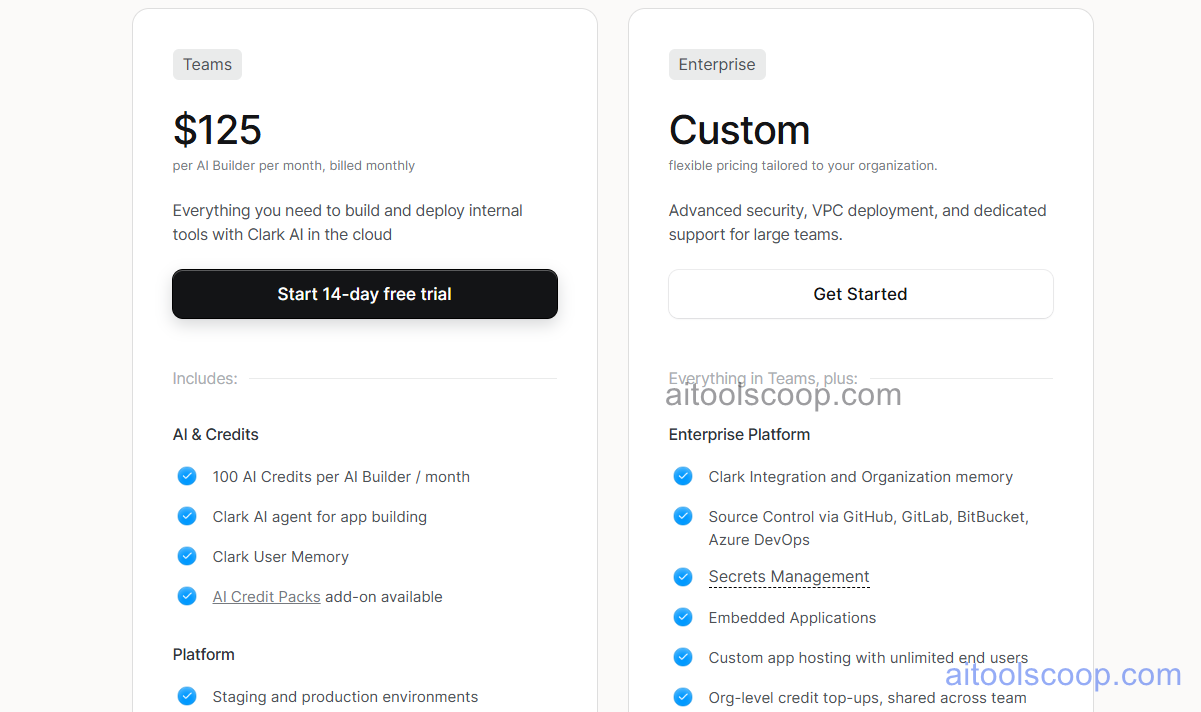Click the Enterprise plan description paragraph
Viewport: 1201px width, 712px height.
coord(858,223)
